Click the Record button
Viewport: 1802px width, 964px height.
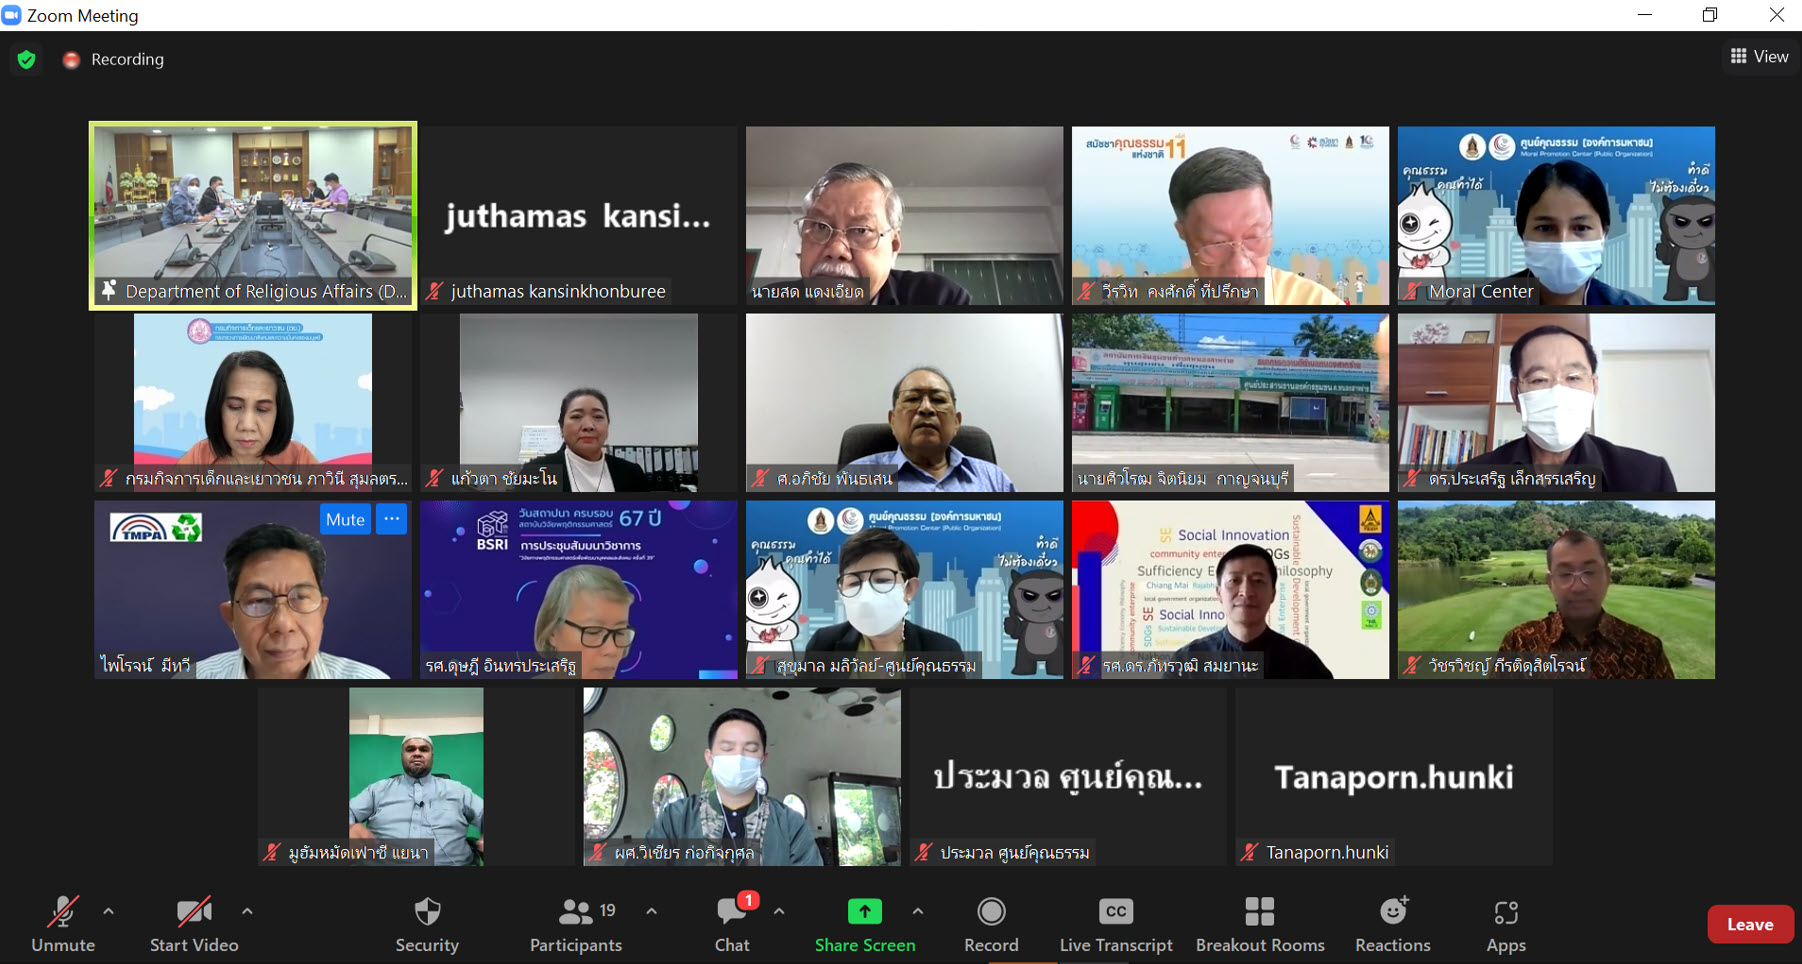991,924
